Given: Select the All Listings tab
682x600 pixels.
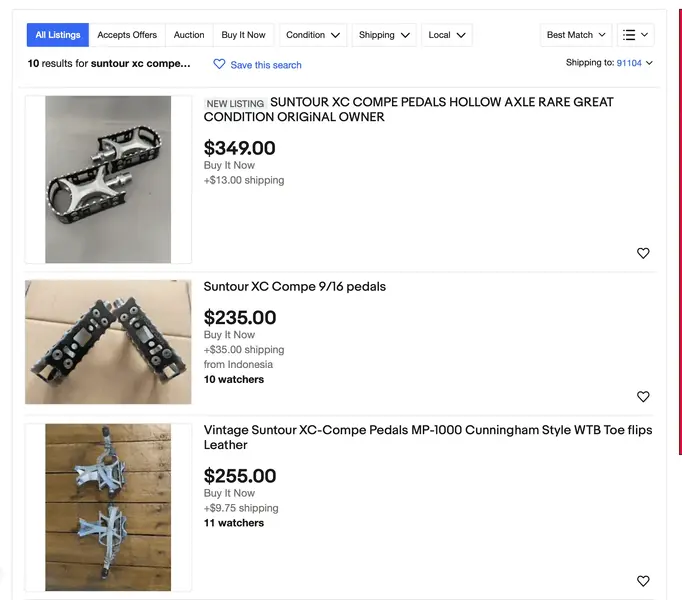Looking at the screenshot, I should pyautogui.click(x=58, y=35).
